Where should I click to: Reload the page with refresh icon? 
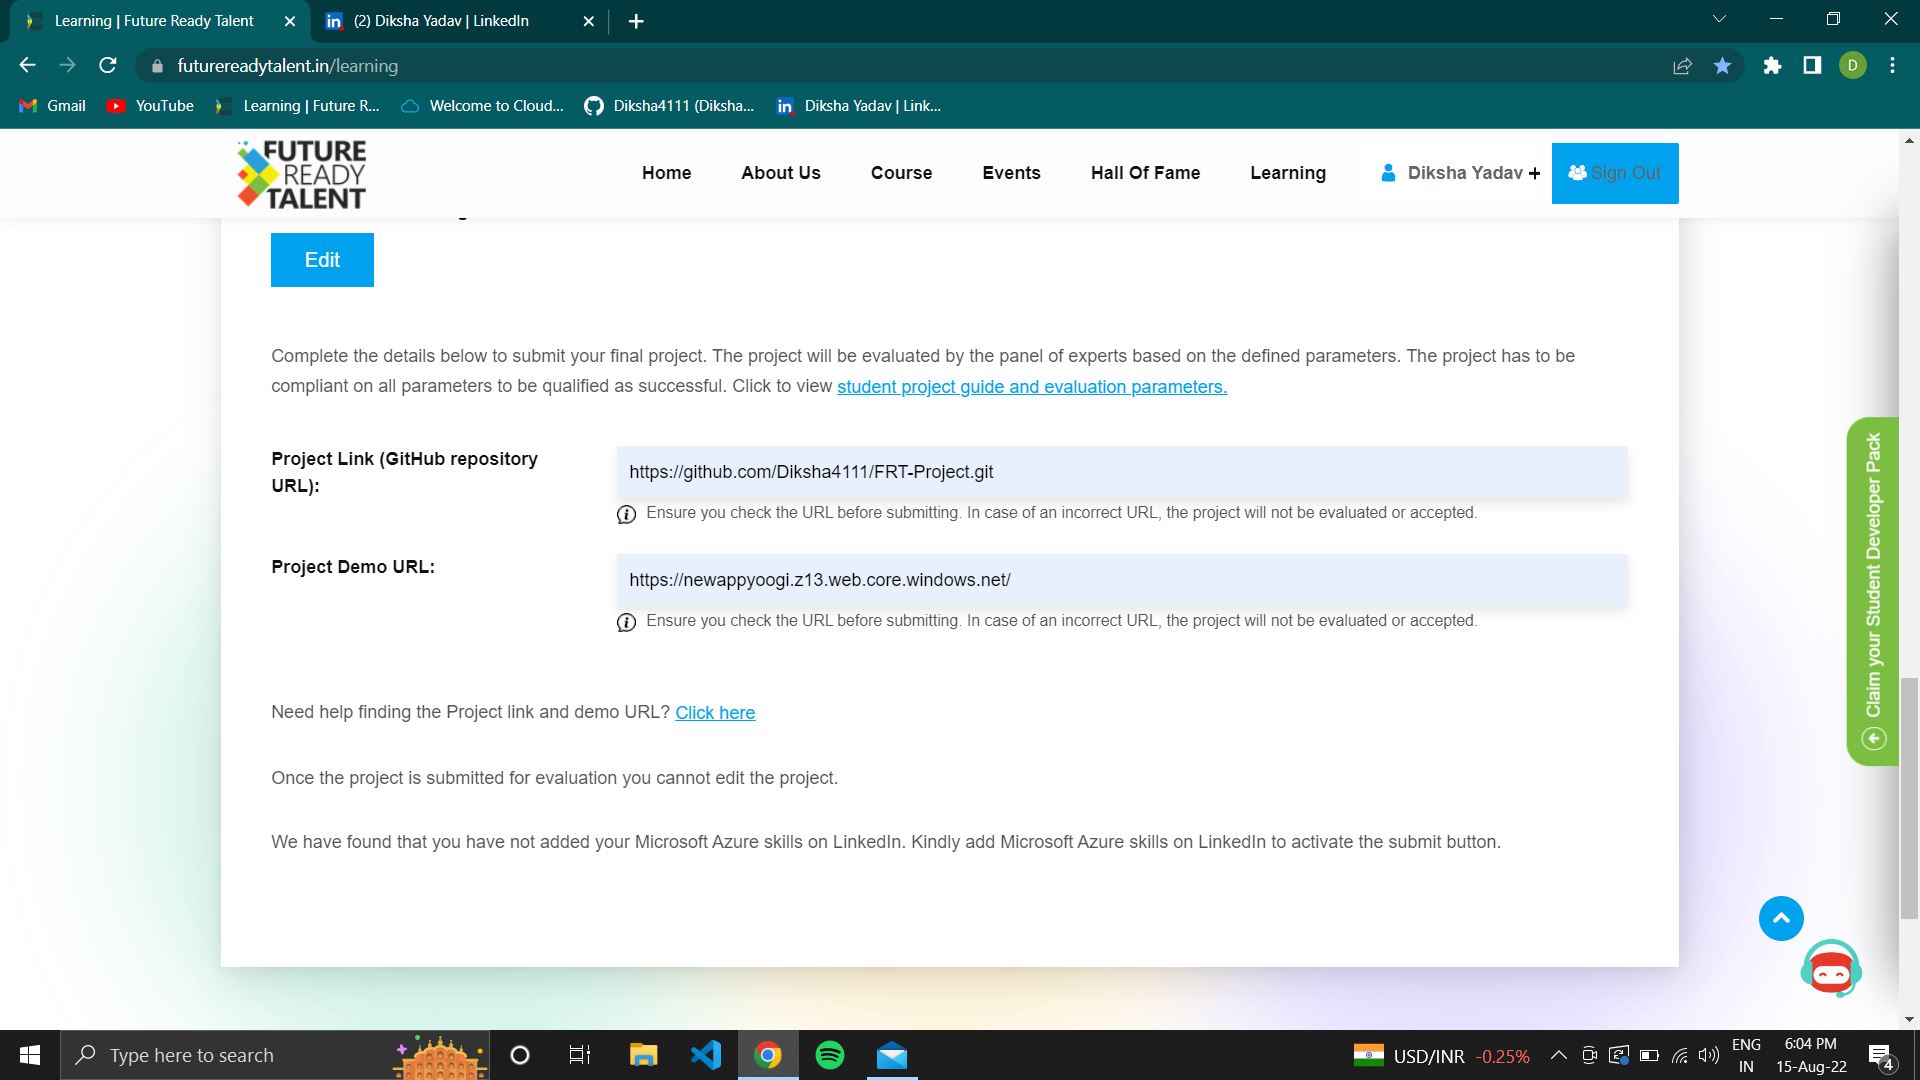pos(108,66)
